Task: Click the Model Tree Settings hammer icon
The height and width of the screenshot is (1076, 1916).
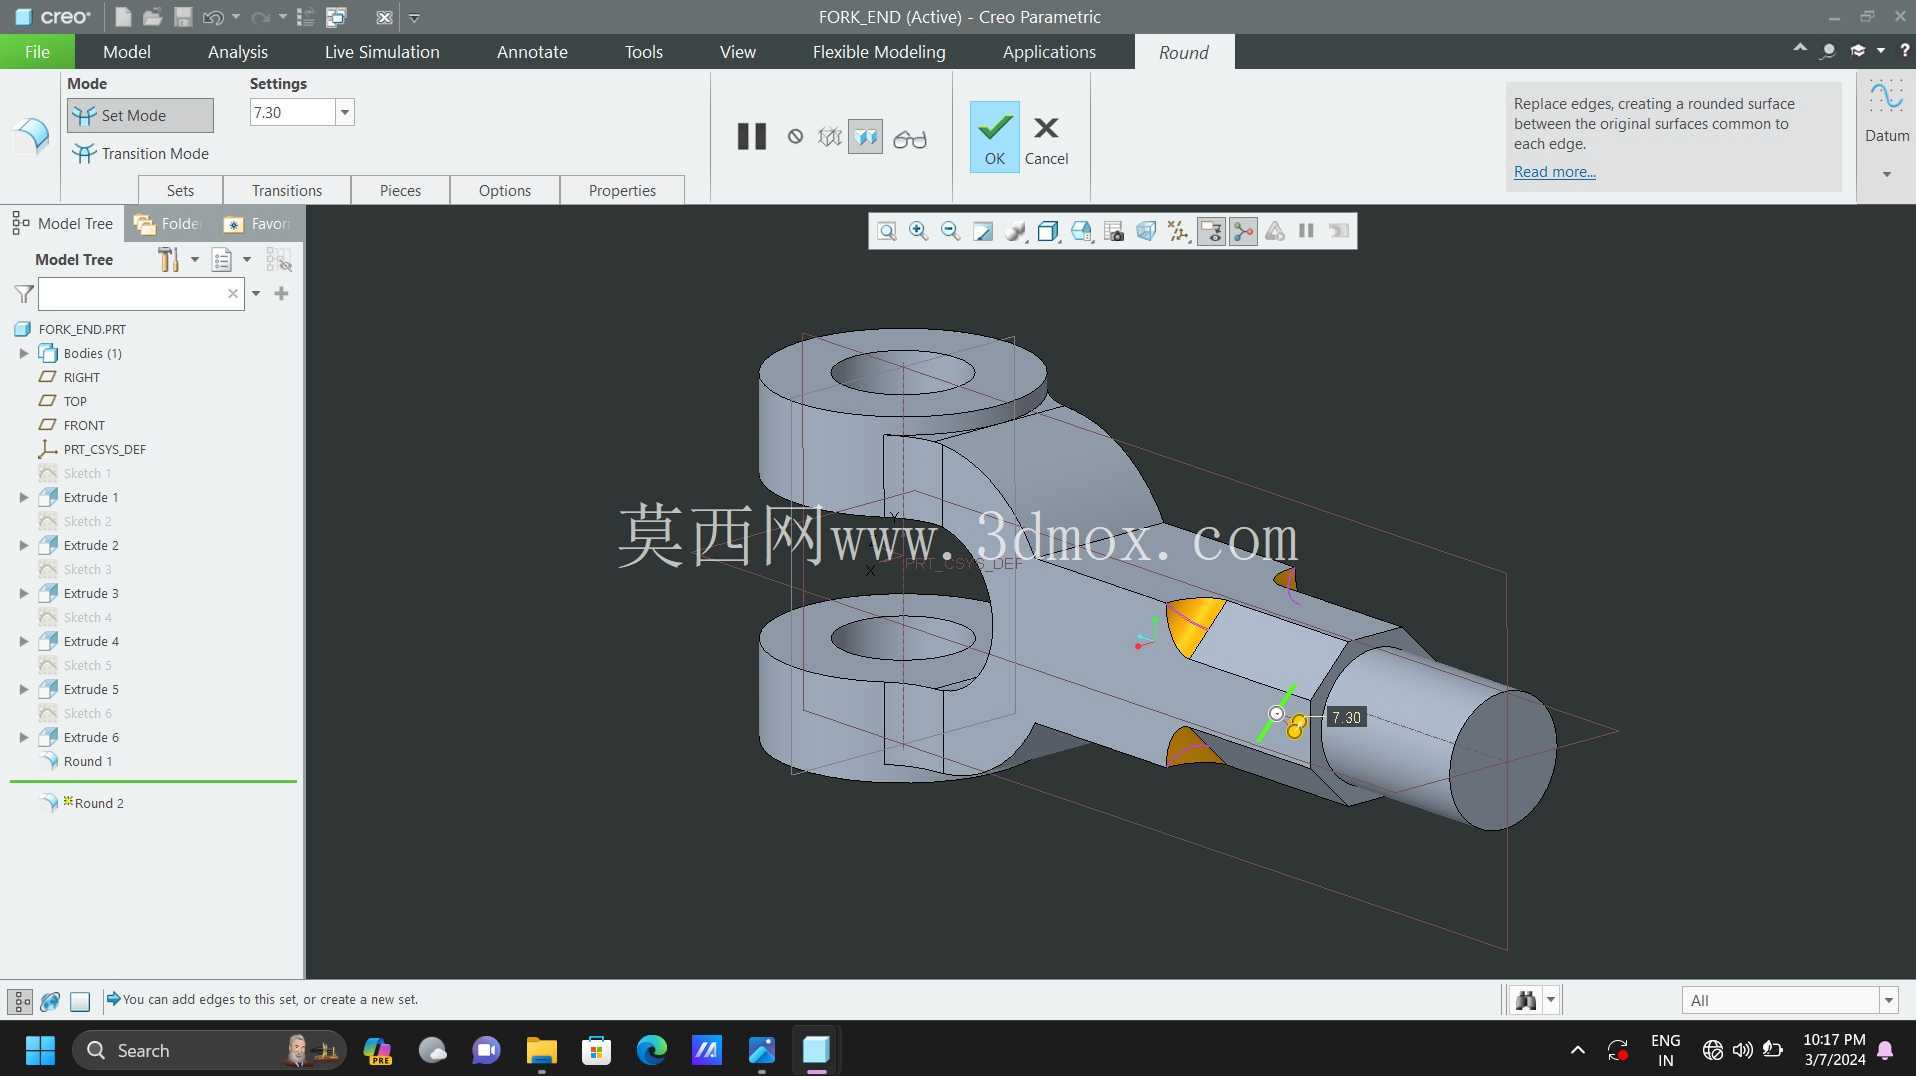Action: 168,260
